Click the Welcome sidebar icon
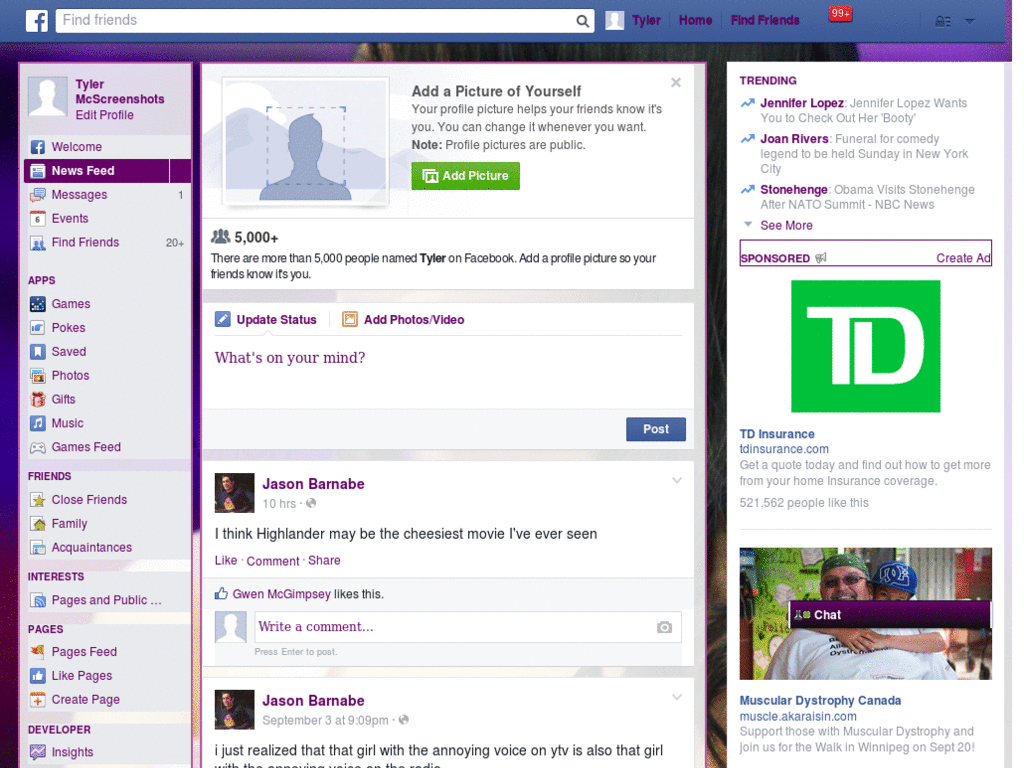The height and width of the screenshot is (768, 1024). coord(38,147)
